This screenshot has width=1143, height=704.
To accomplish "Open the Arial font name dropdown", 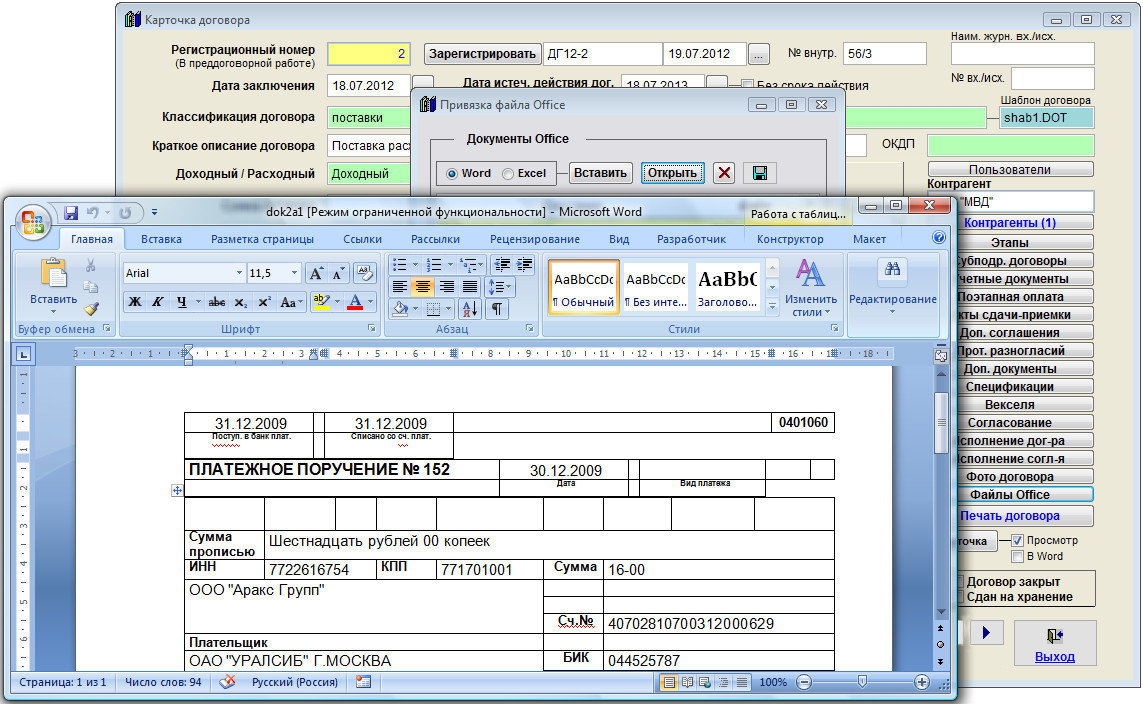I will tap(239, 273).
